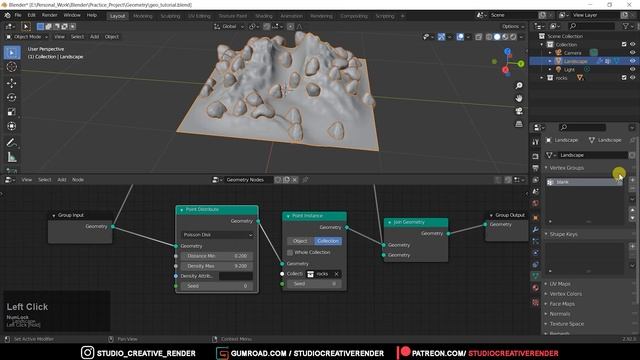
Task: Adjust Seed field in Point Distribute node
Action: coord(217,286)
